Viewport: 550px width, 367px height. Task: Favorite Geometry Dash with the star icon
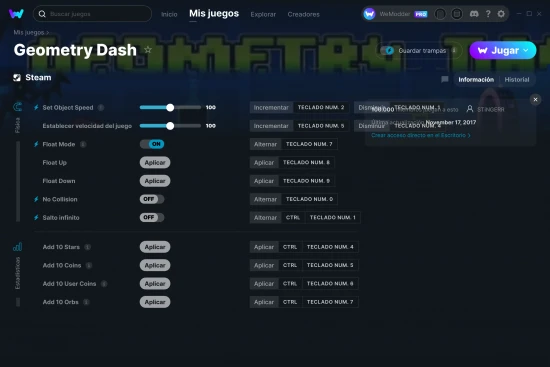pos(148,50)
